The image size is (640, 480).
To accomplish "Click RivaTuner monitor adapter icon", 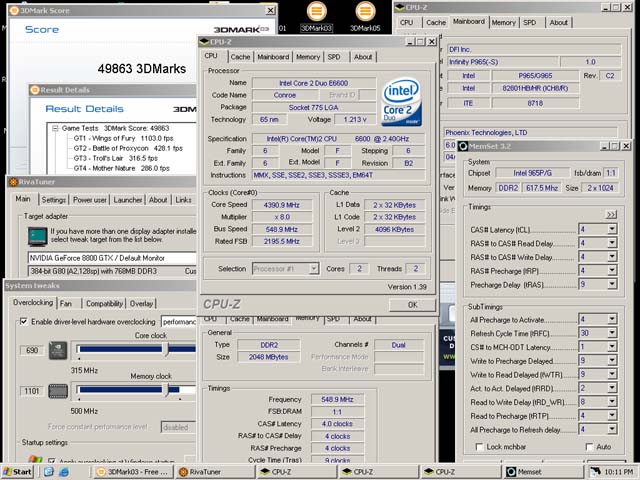I will [37, 236].
